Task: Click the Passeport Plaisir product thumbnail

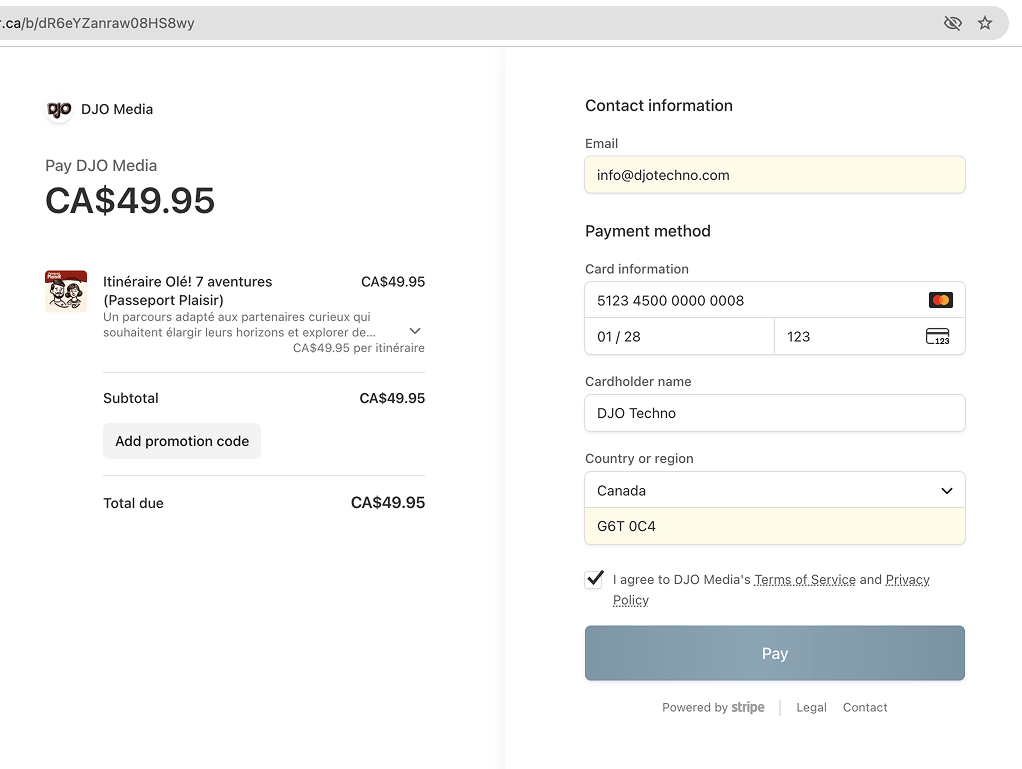Action: (66, 291)
